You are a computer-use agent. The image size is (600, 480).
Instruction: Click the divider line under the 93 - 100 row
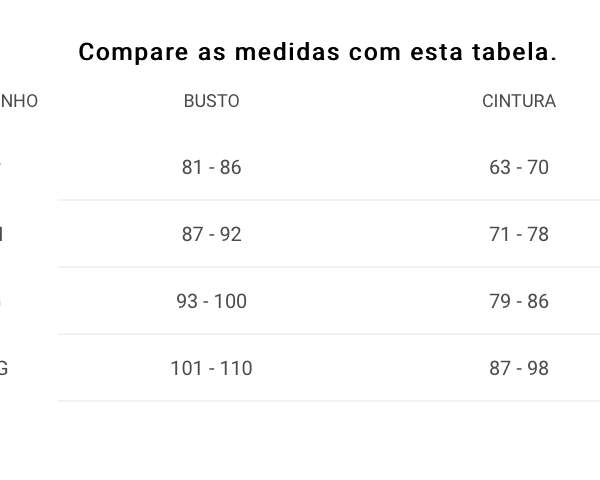(x=329, y=334)
